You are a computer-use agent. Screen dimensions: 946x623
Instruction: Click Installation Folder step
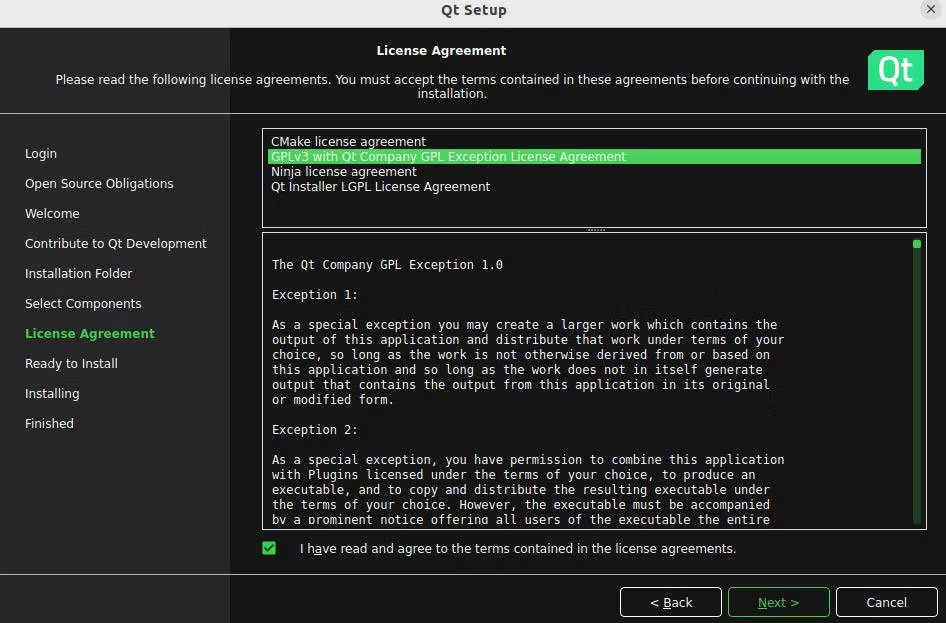78,274
